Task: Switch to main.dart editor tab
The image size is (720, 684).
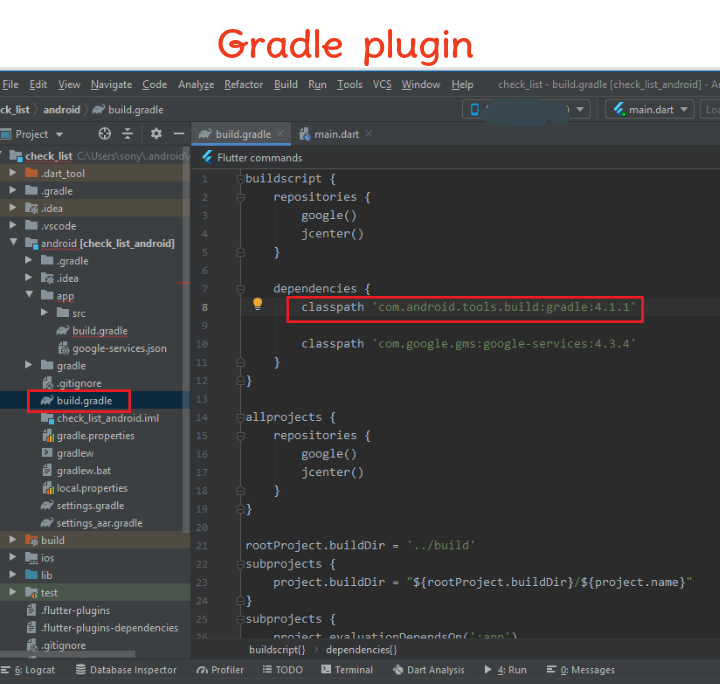Action: [336, 134]
